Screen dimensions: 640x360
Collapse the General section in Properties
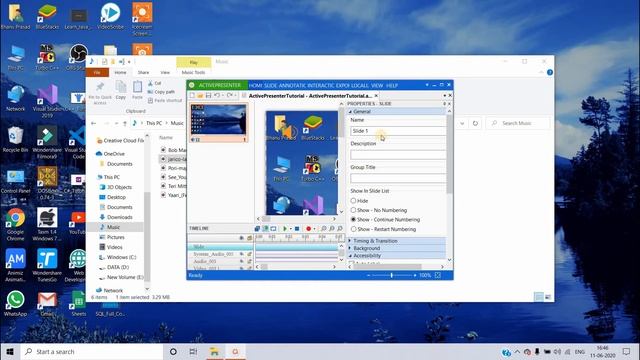click(350, 111)
